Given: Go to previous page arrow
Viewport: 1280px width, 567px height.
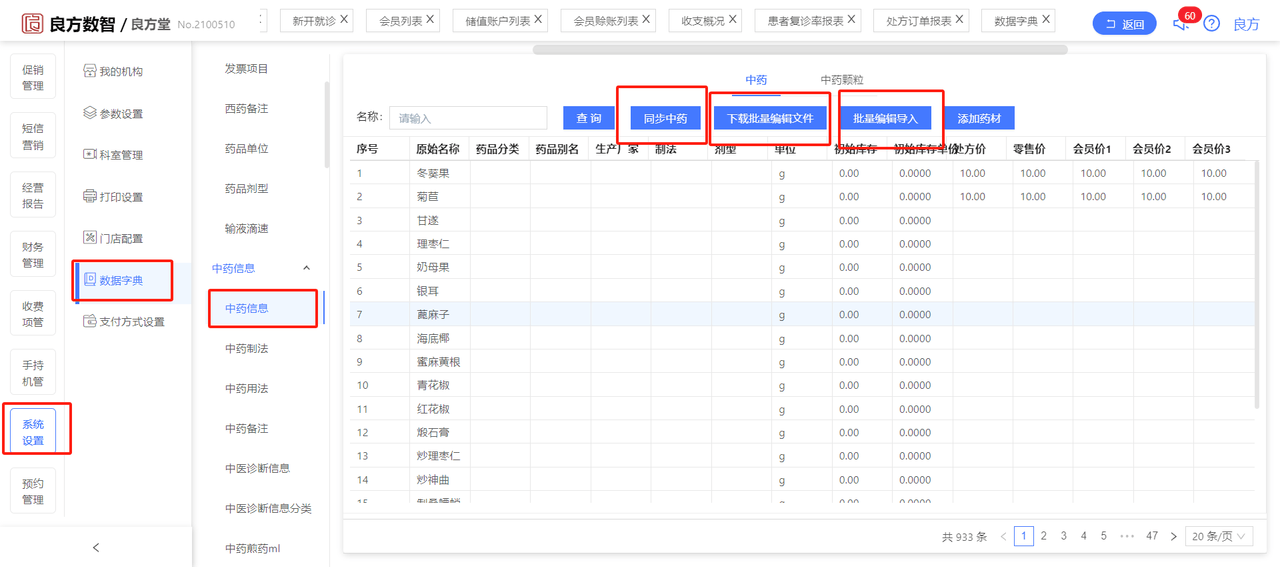Looking at the screenshot, I should pos(1003,537).
